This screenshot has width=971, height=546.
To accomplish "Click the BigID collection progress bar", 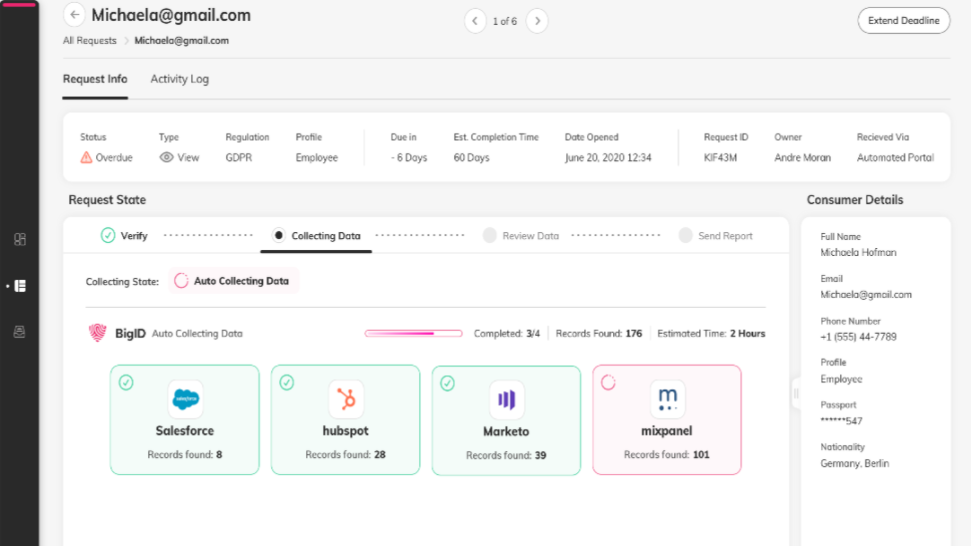I will (x=414, y=333).
